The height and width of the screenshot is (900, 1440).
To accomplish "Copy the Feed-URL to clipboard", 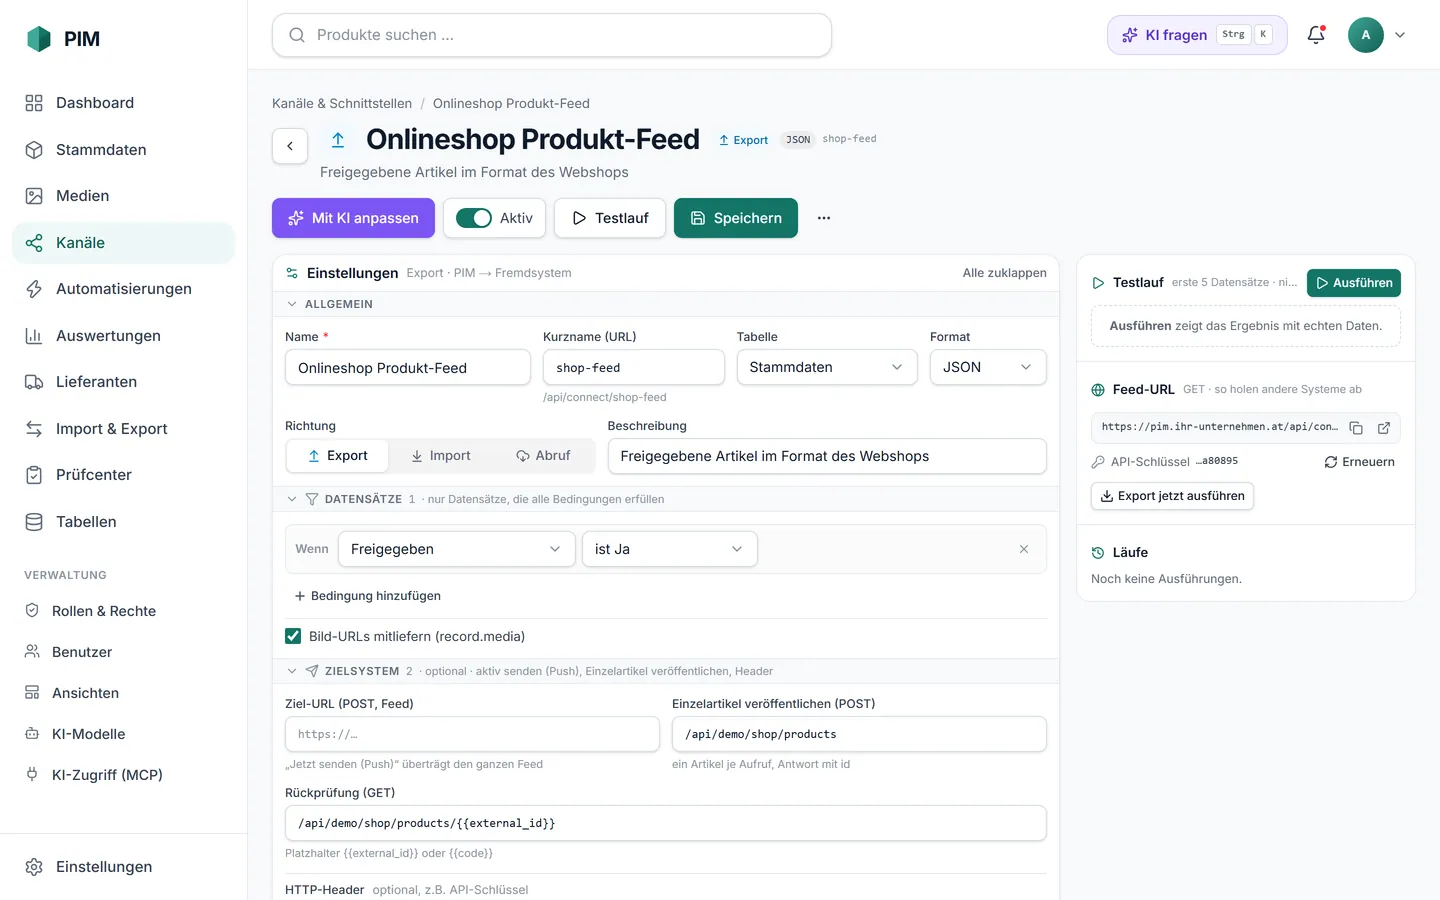I will pyautogui.click(x=1356, y=428).
